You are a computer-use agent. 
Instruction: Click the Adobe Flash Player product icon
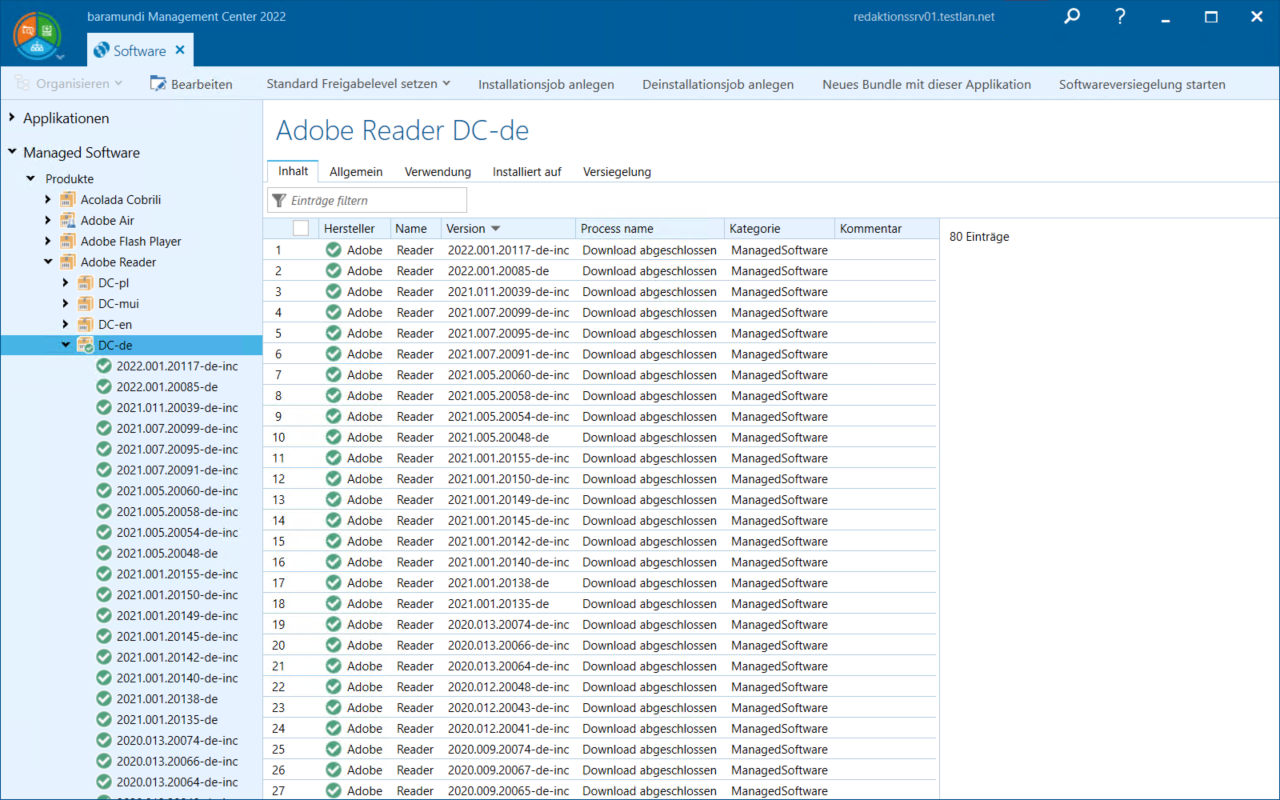pyautogui.click(x=68, y=241)
